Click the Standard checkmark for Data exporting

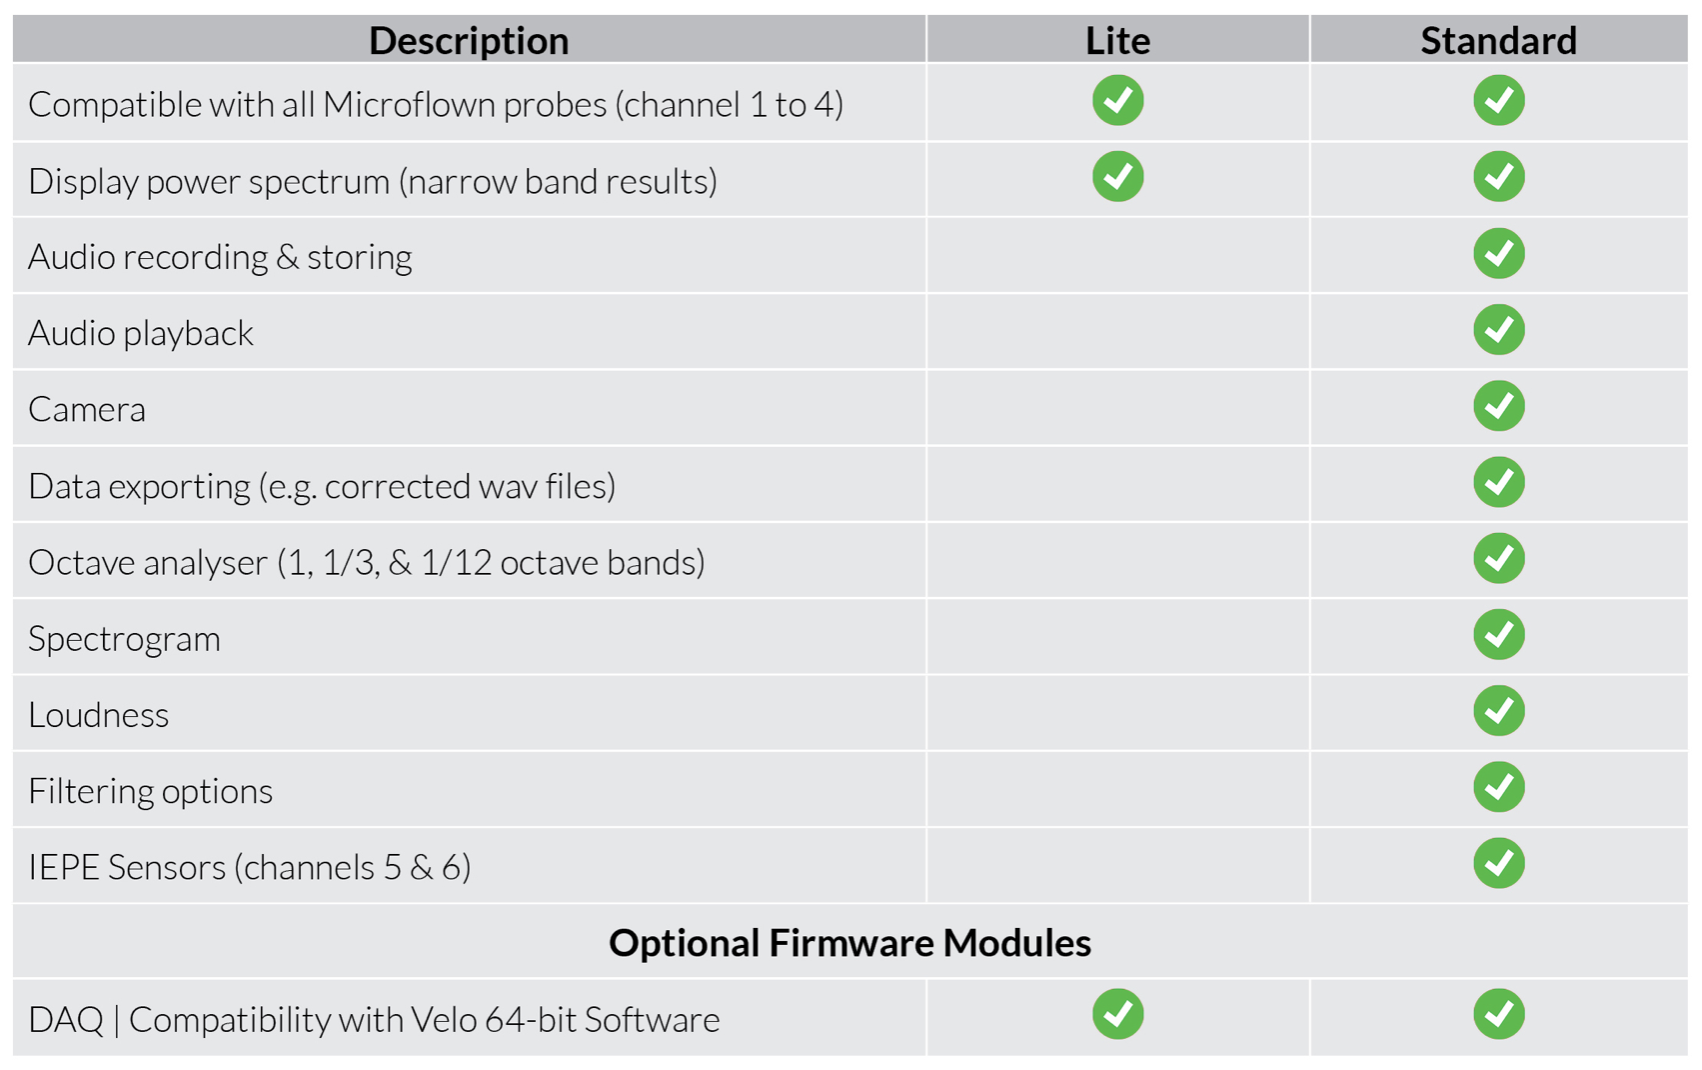tap(1498, 482)
